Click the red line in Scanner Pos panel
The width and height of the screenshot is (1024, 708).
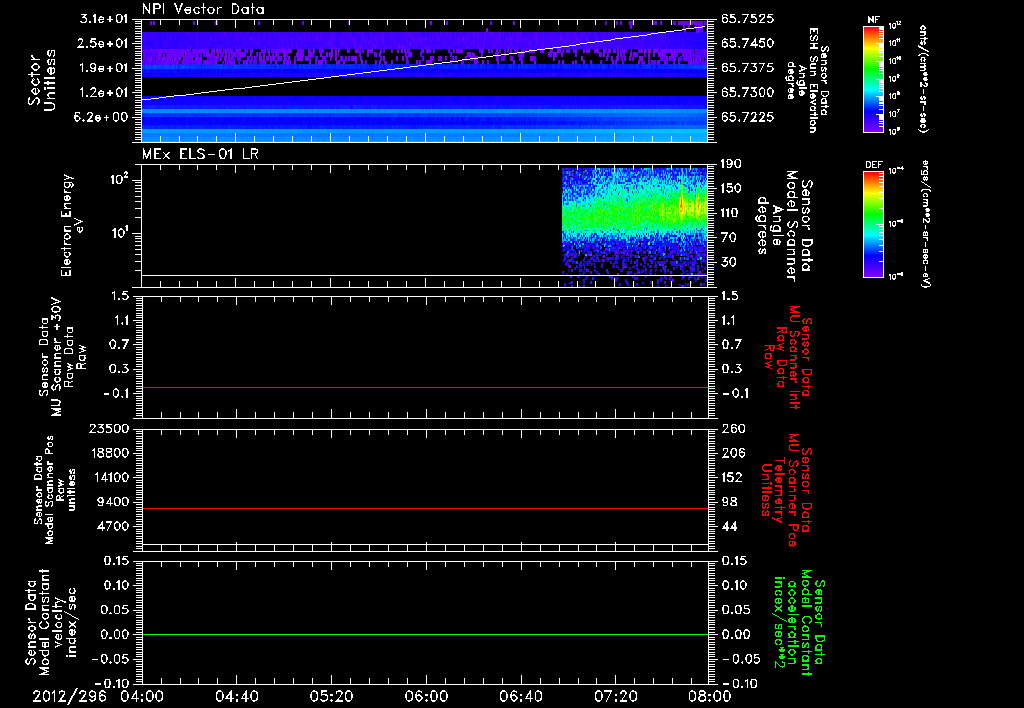pos(424,508)
